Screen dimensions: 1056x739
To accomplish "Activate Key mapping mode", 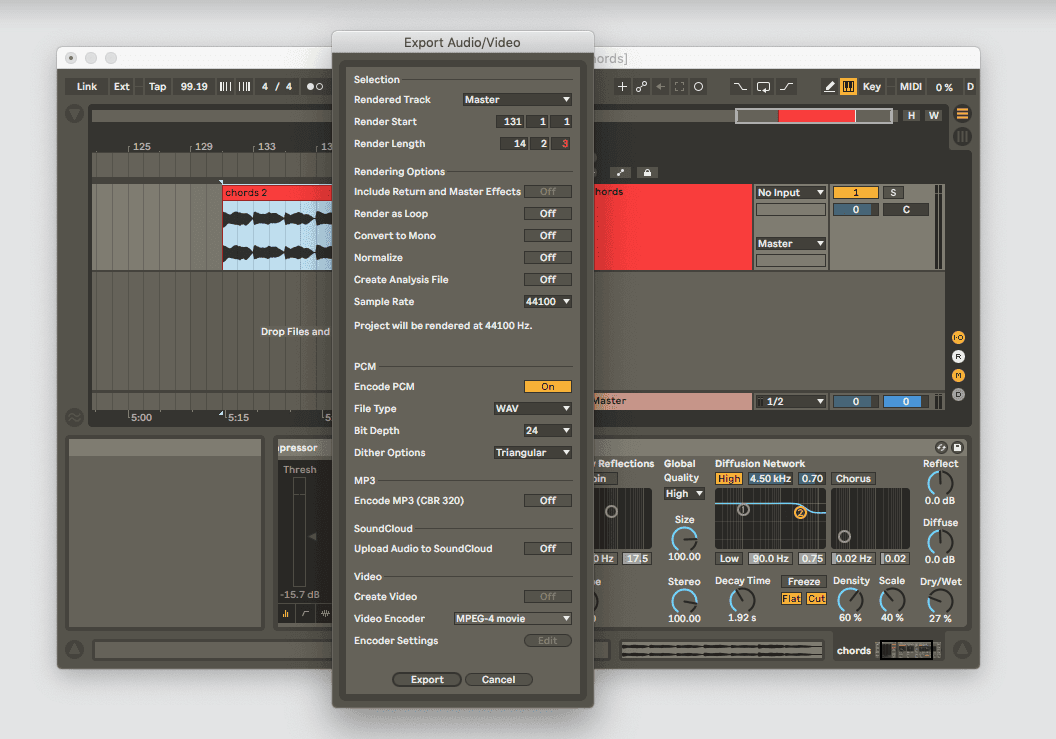I will [872, 87].
